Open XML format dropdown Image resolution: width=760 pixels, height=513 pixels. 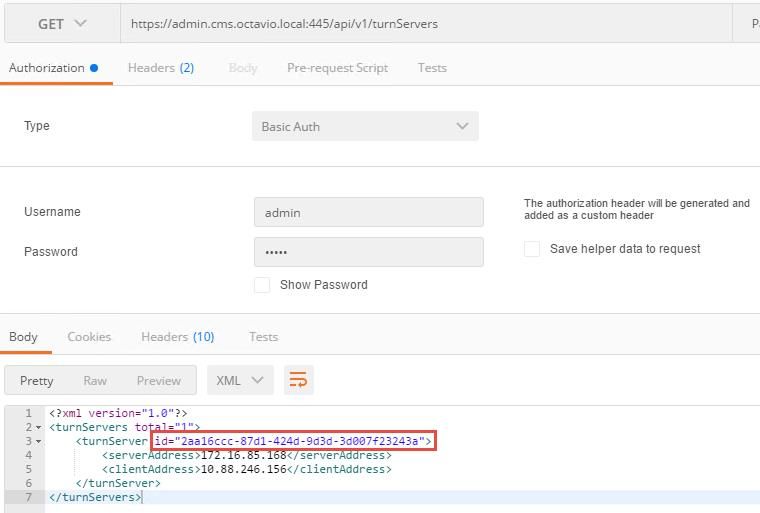coord(240,381)
